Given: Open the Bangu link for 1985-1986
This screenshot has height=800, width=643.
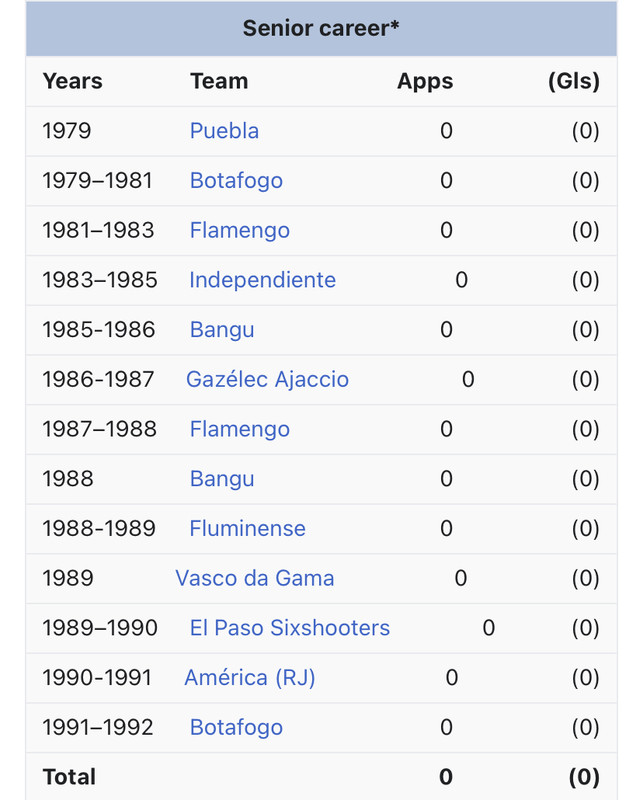Looking at the screenshot, I should click(221, 330).
